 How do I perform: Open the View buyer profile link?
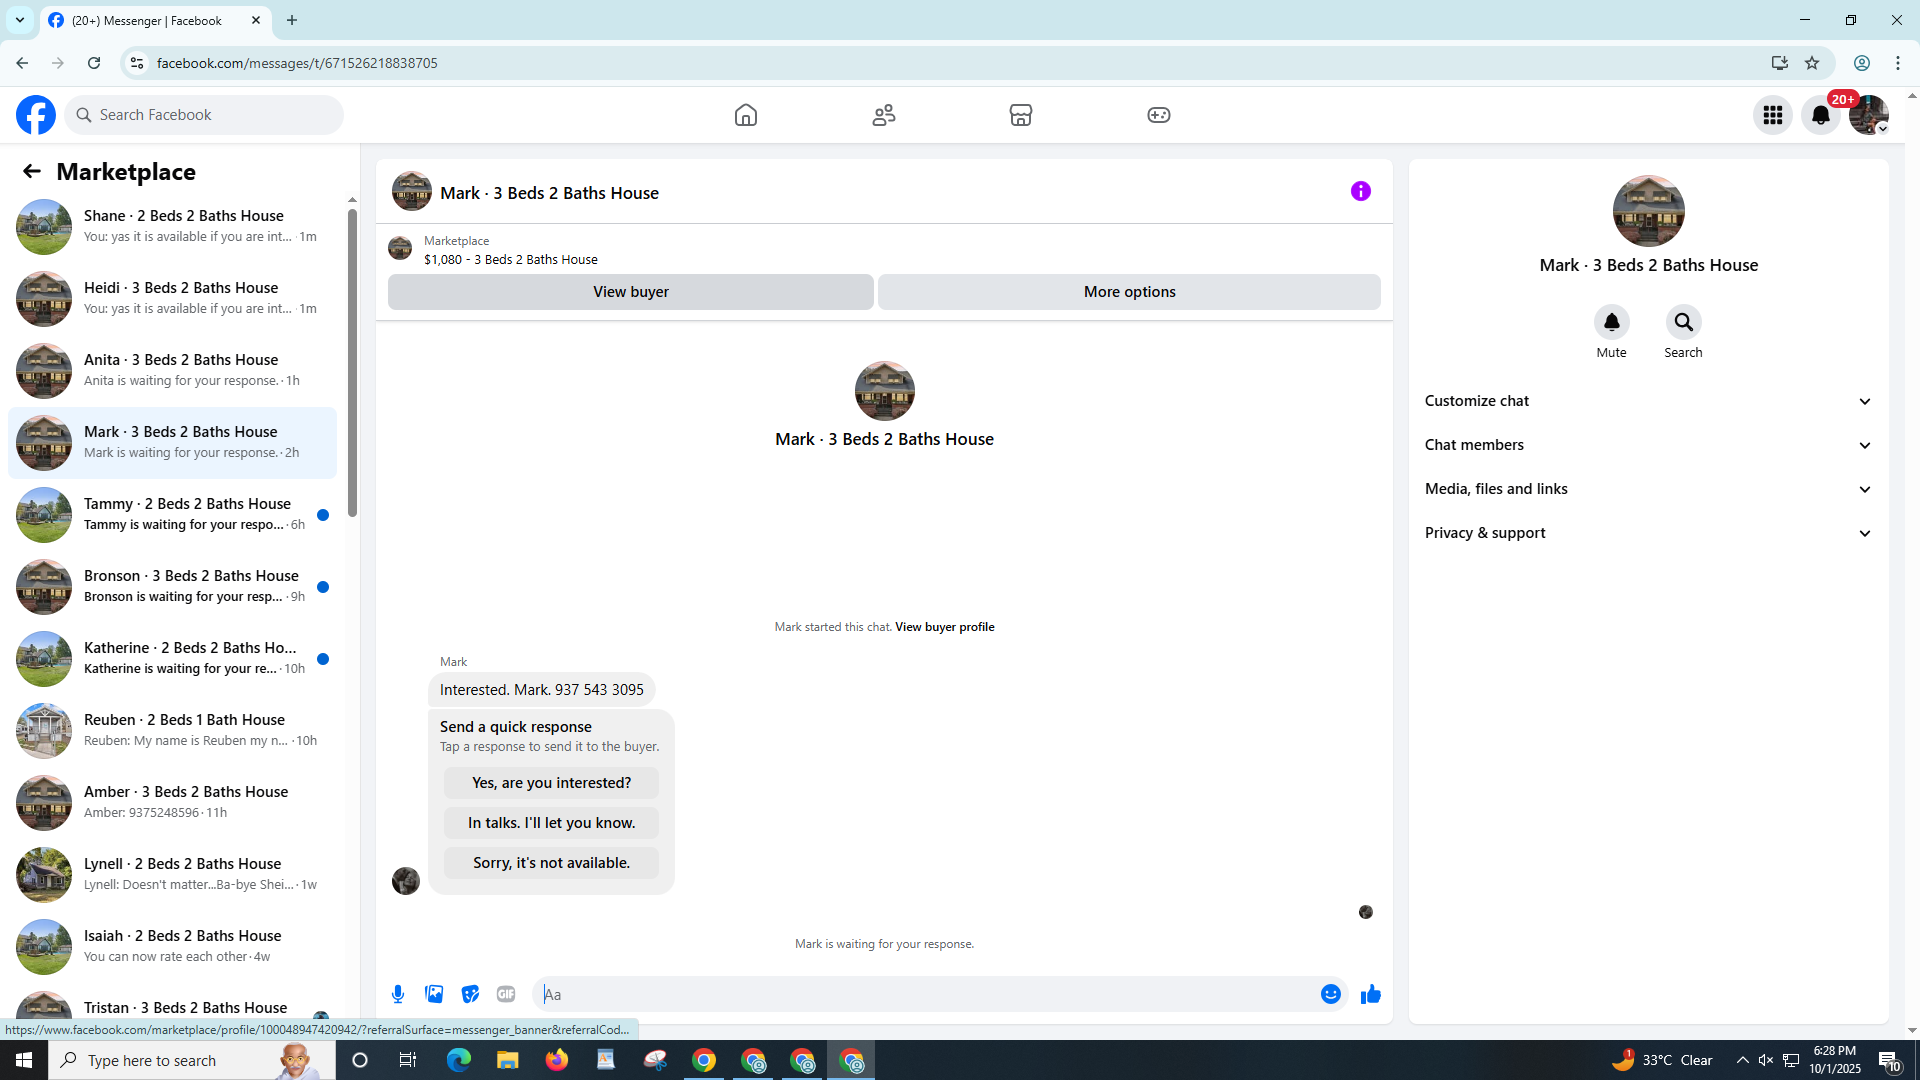945,627
